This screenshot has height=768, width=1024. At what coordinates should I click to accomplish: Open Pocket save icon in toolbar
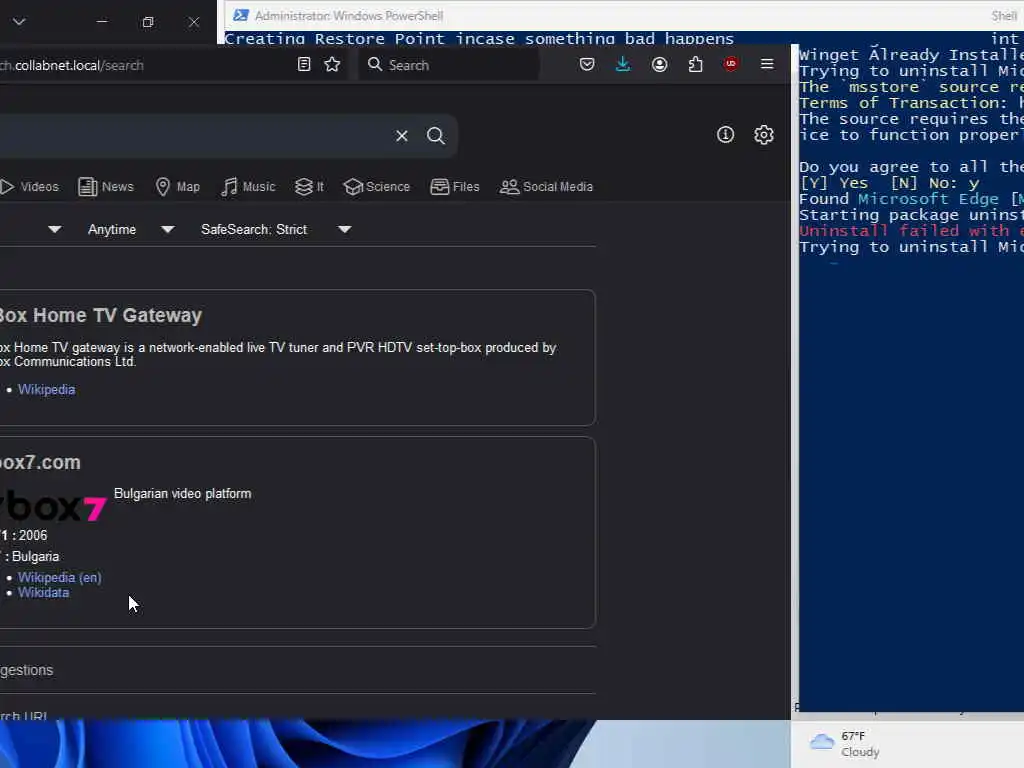pos(587,65)
